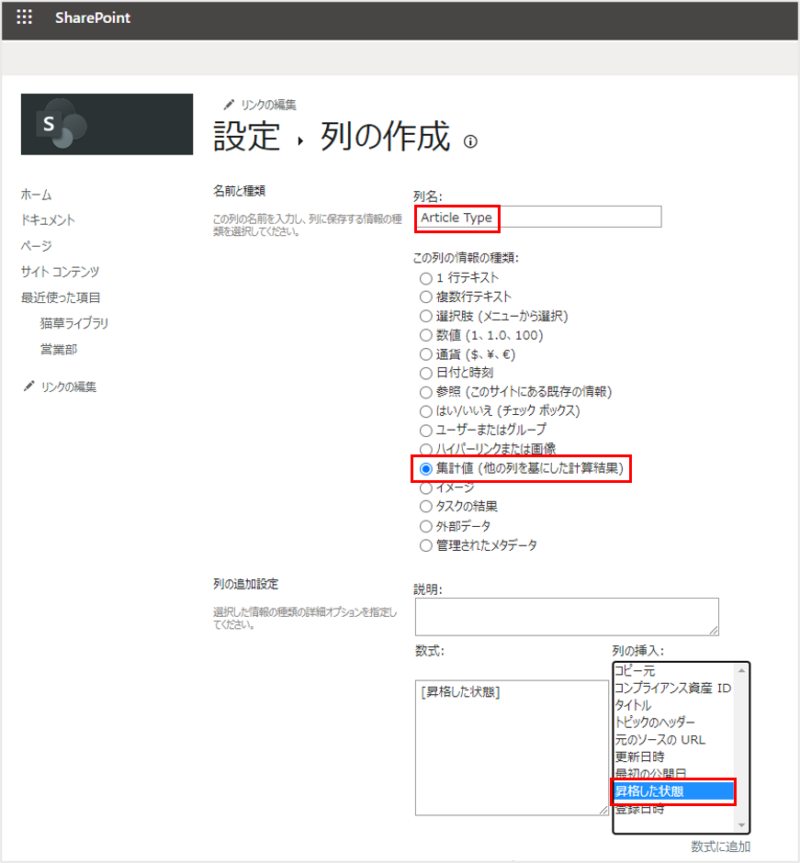Open ホーム in the left navigation
This screenshot has width=800, height=863.
(36, 194)
